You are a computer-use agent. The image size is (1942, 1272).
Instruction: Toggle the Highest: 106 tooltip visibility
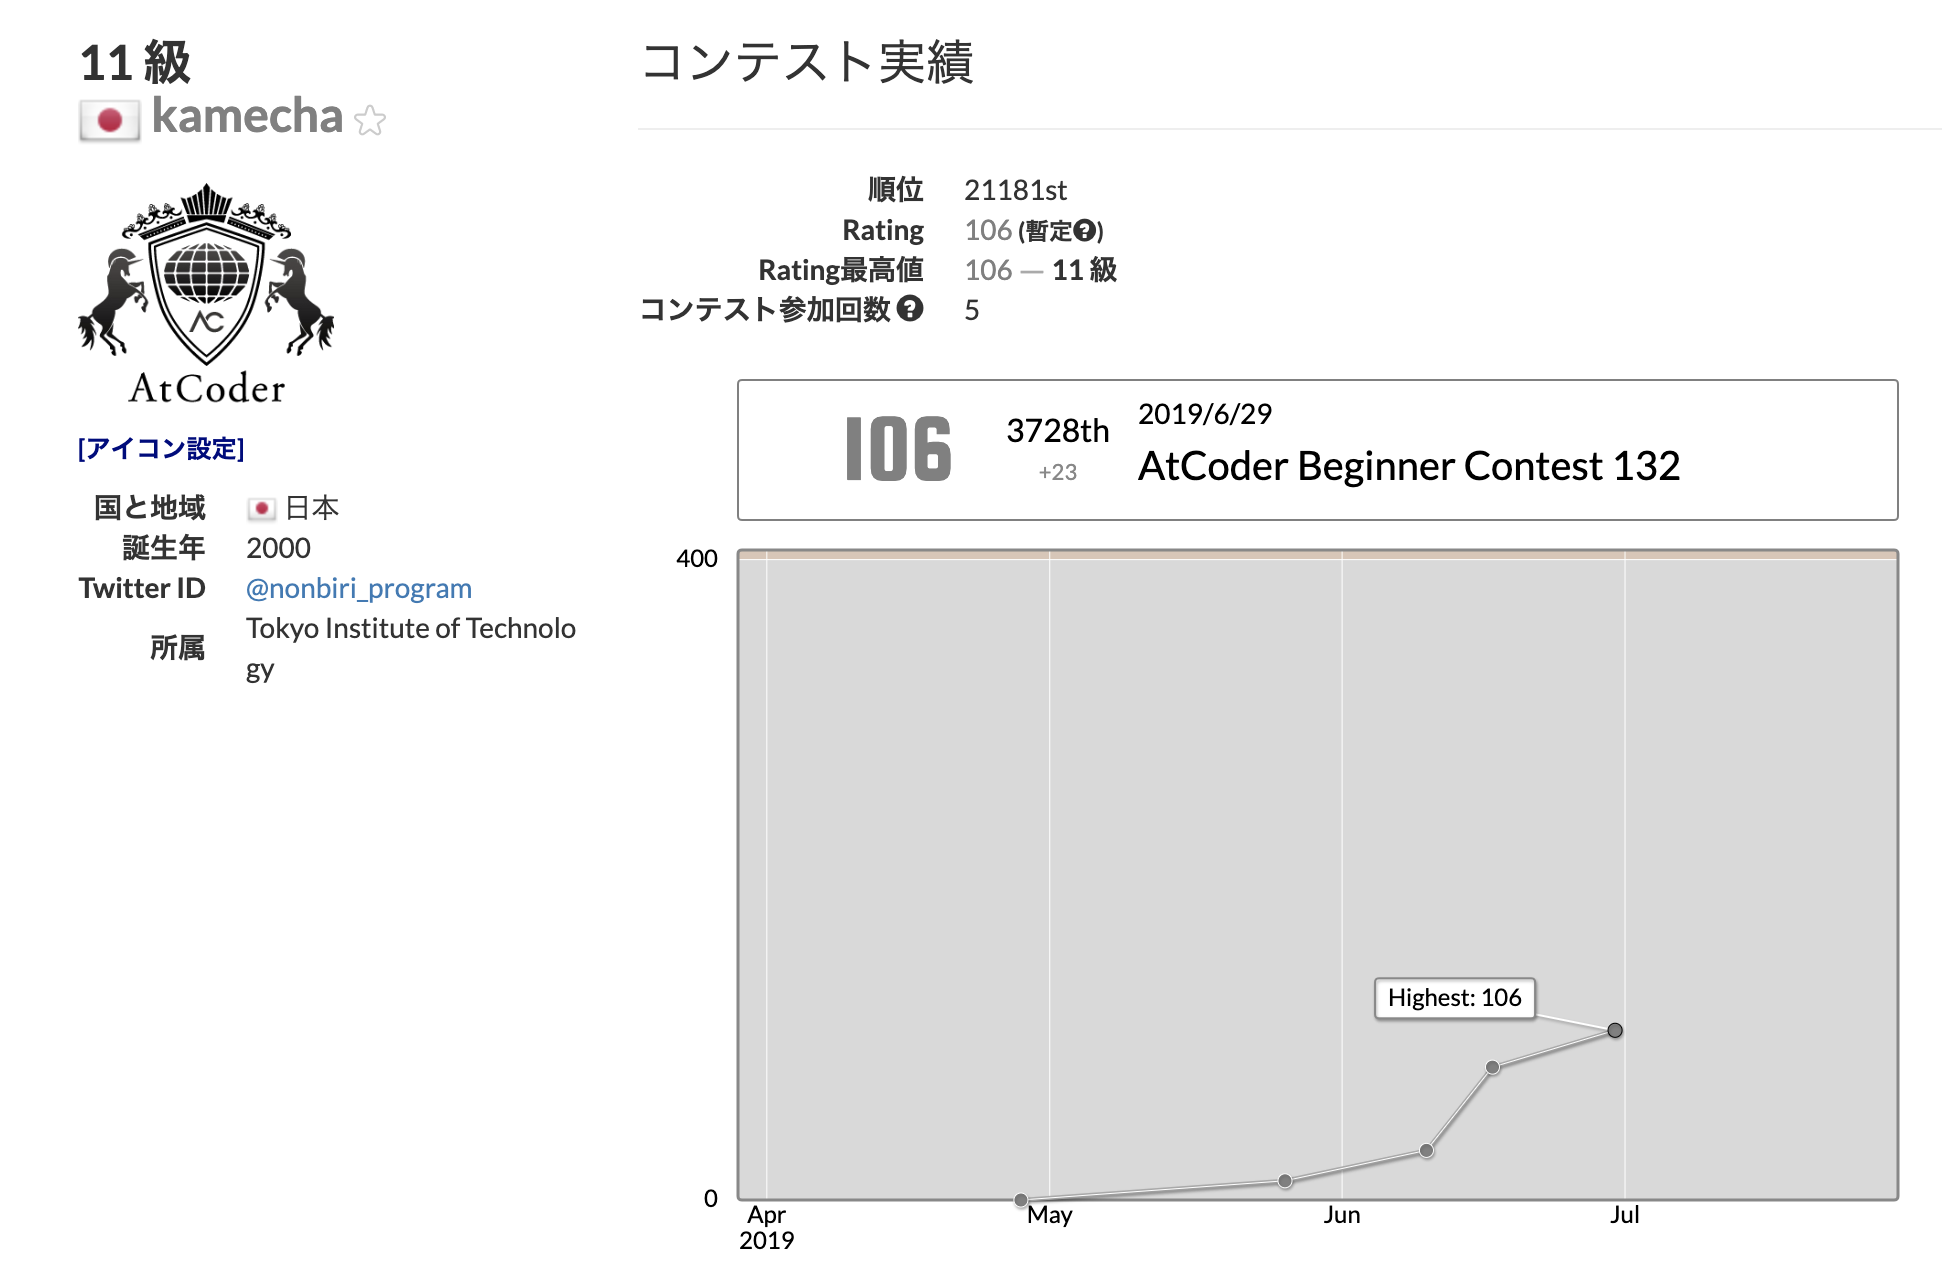point(1455,997)
